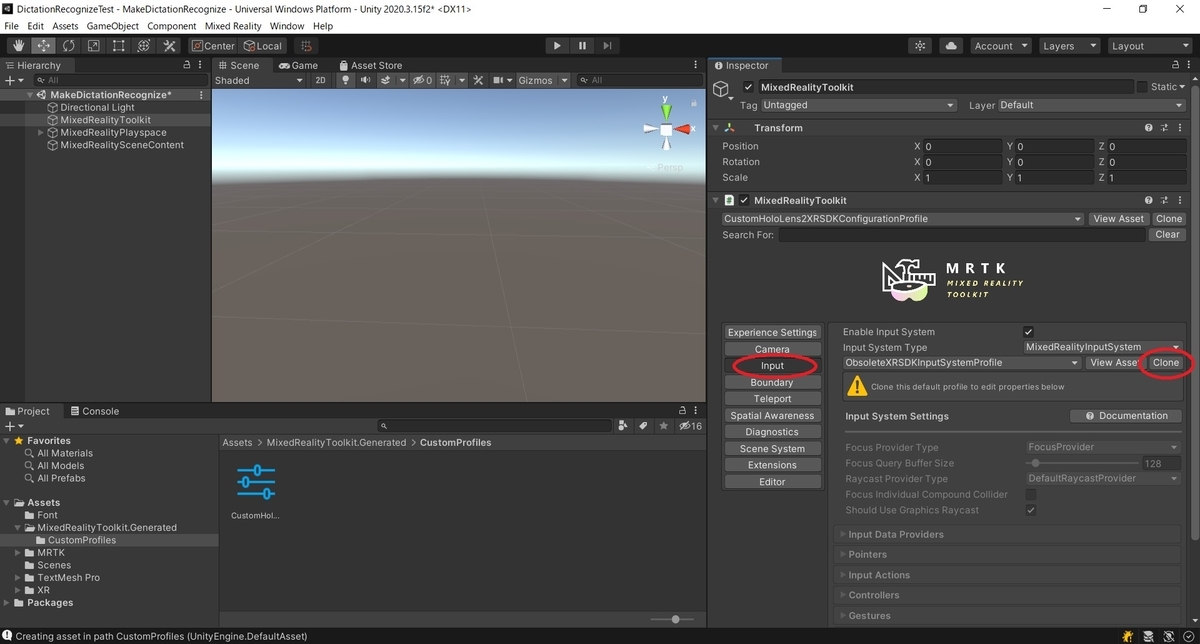Click Position X input field
Screen dimensions: 1200x644
[963, 146]
